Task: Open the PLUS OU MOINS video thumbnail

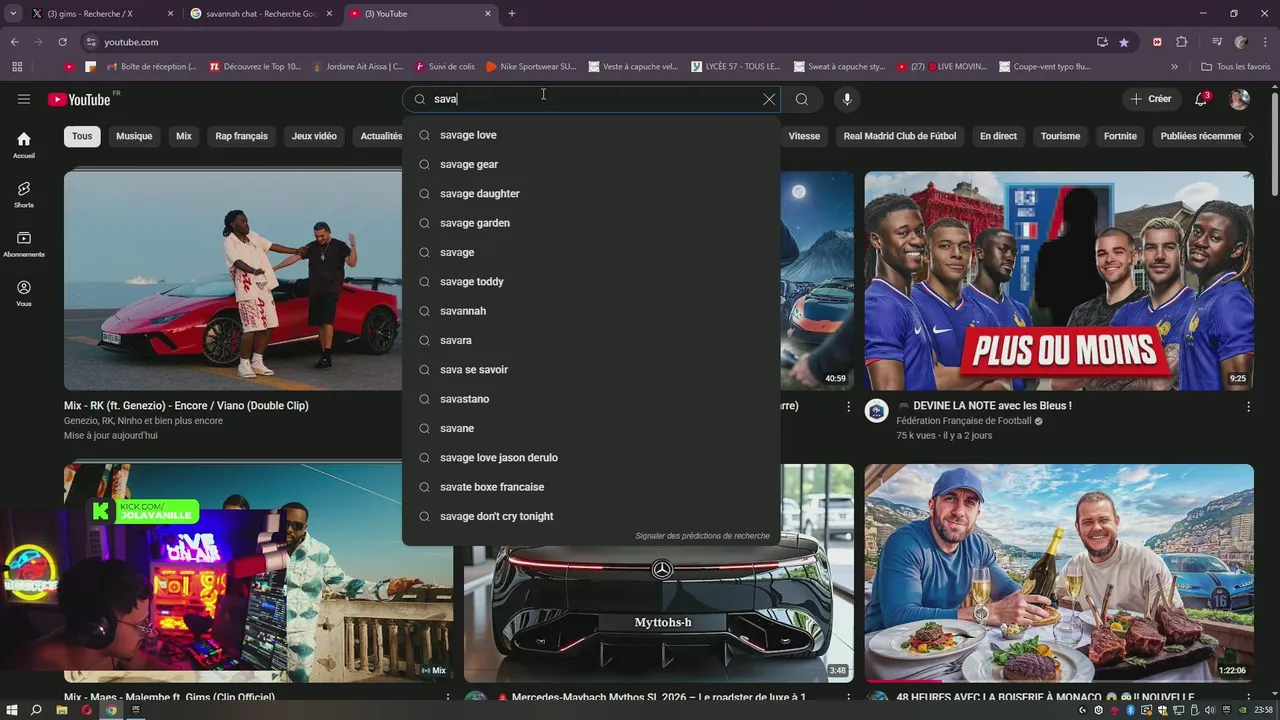Action: point(1059,280)
